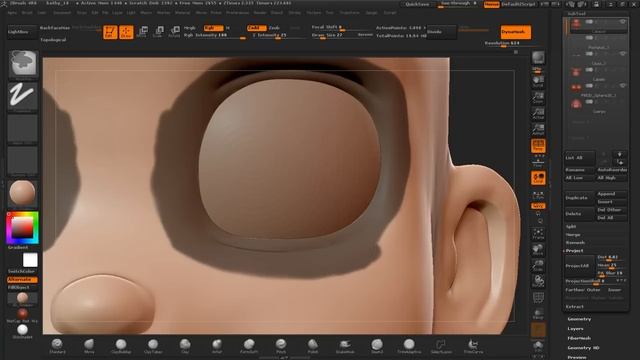
Task: Click the List All button
Action: point(579,158)
